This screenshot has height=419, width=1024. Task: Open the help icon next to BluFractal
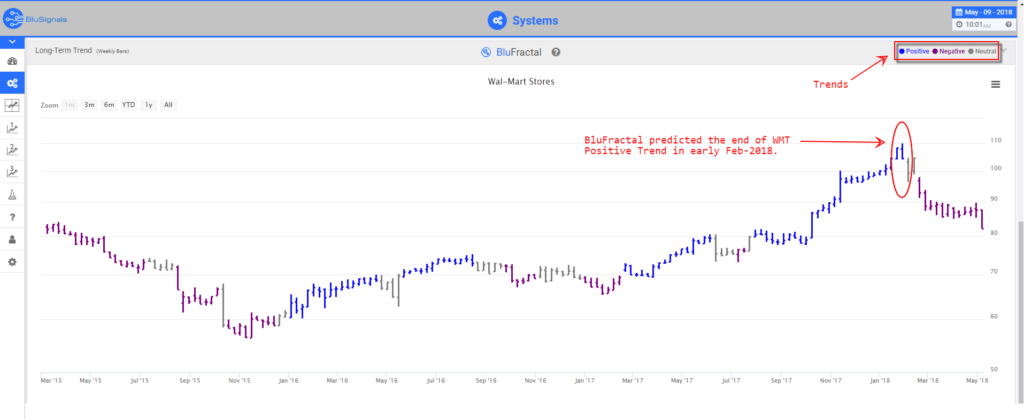coord(556,52)
